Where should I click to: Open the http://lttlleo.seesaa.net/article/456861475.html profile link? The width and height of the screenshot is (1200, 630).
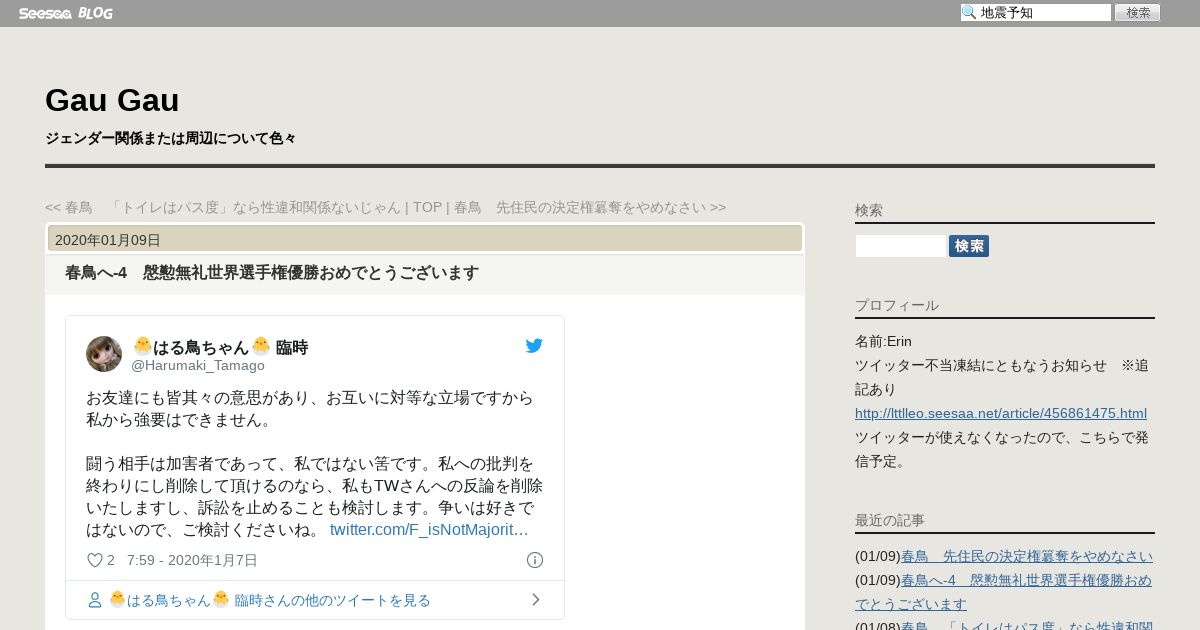[1001, 413]
